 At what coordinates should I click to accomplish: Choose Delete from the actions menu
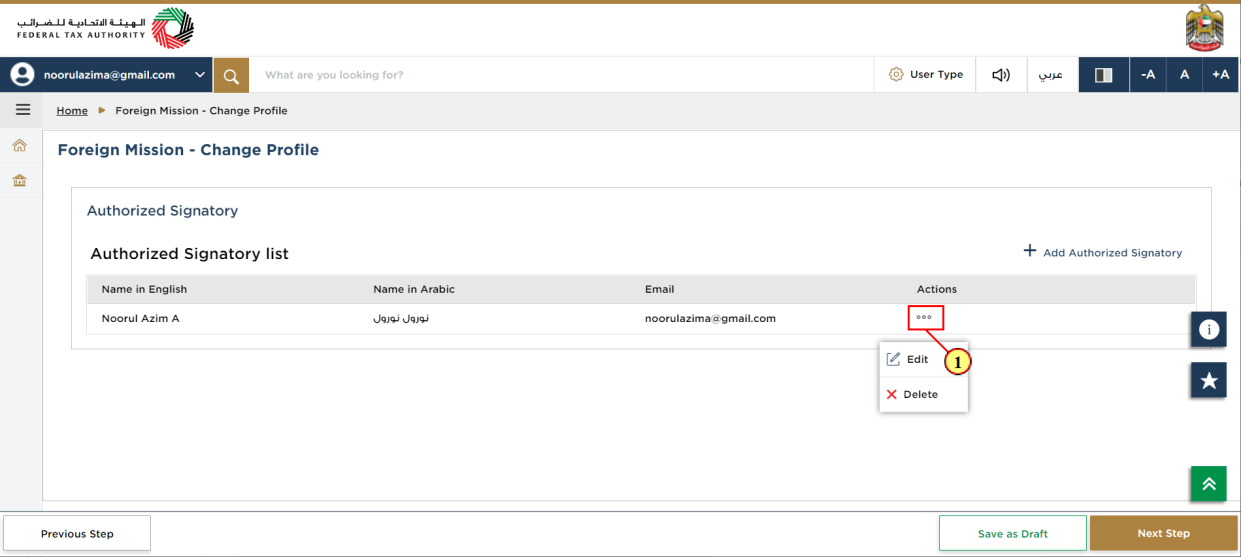coord(912,394)
